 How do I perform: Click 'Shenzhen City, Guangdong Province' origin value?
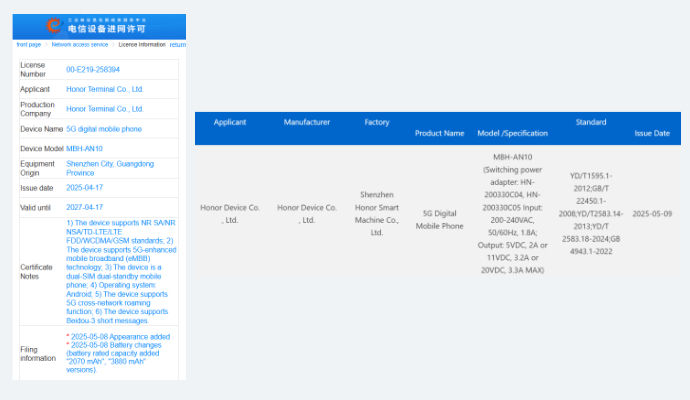[x=110, y=168]
